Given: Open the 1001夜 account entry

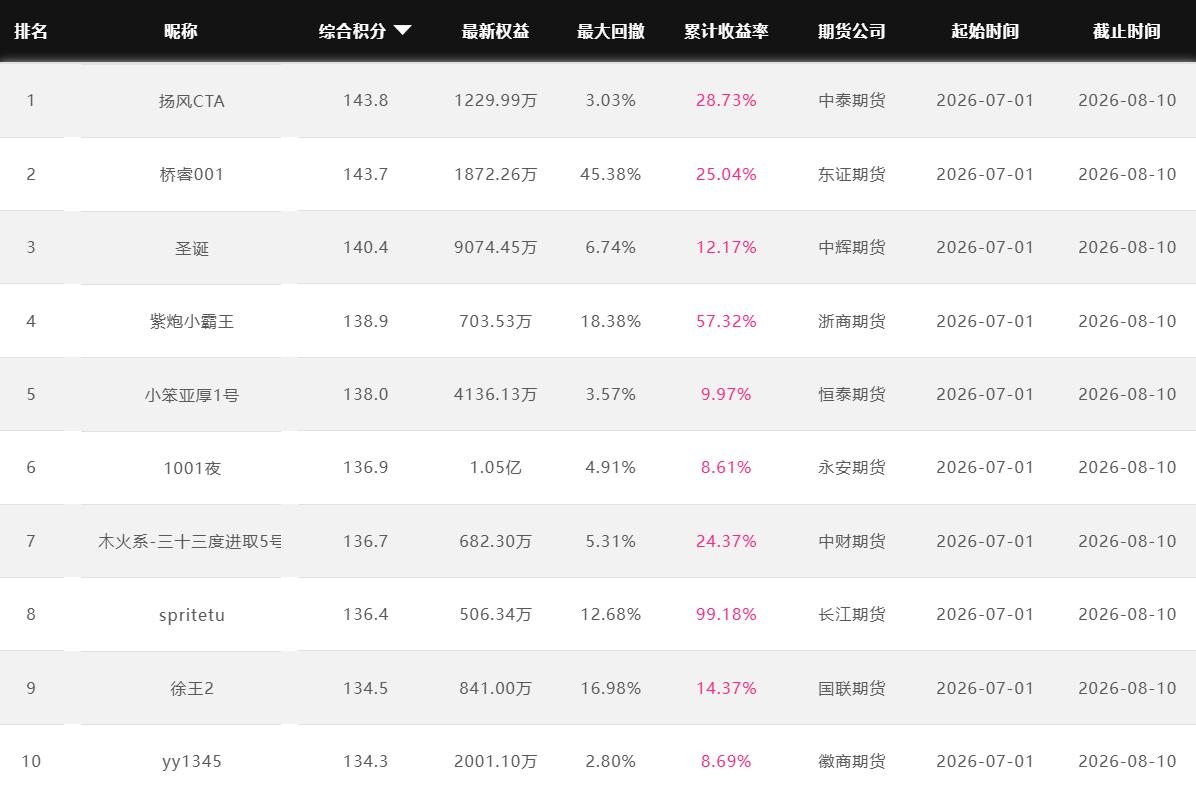Looking at the screenshot, I should [191, 468].
